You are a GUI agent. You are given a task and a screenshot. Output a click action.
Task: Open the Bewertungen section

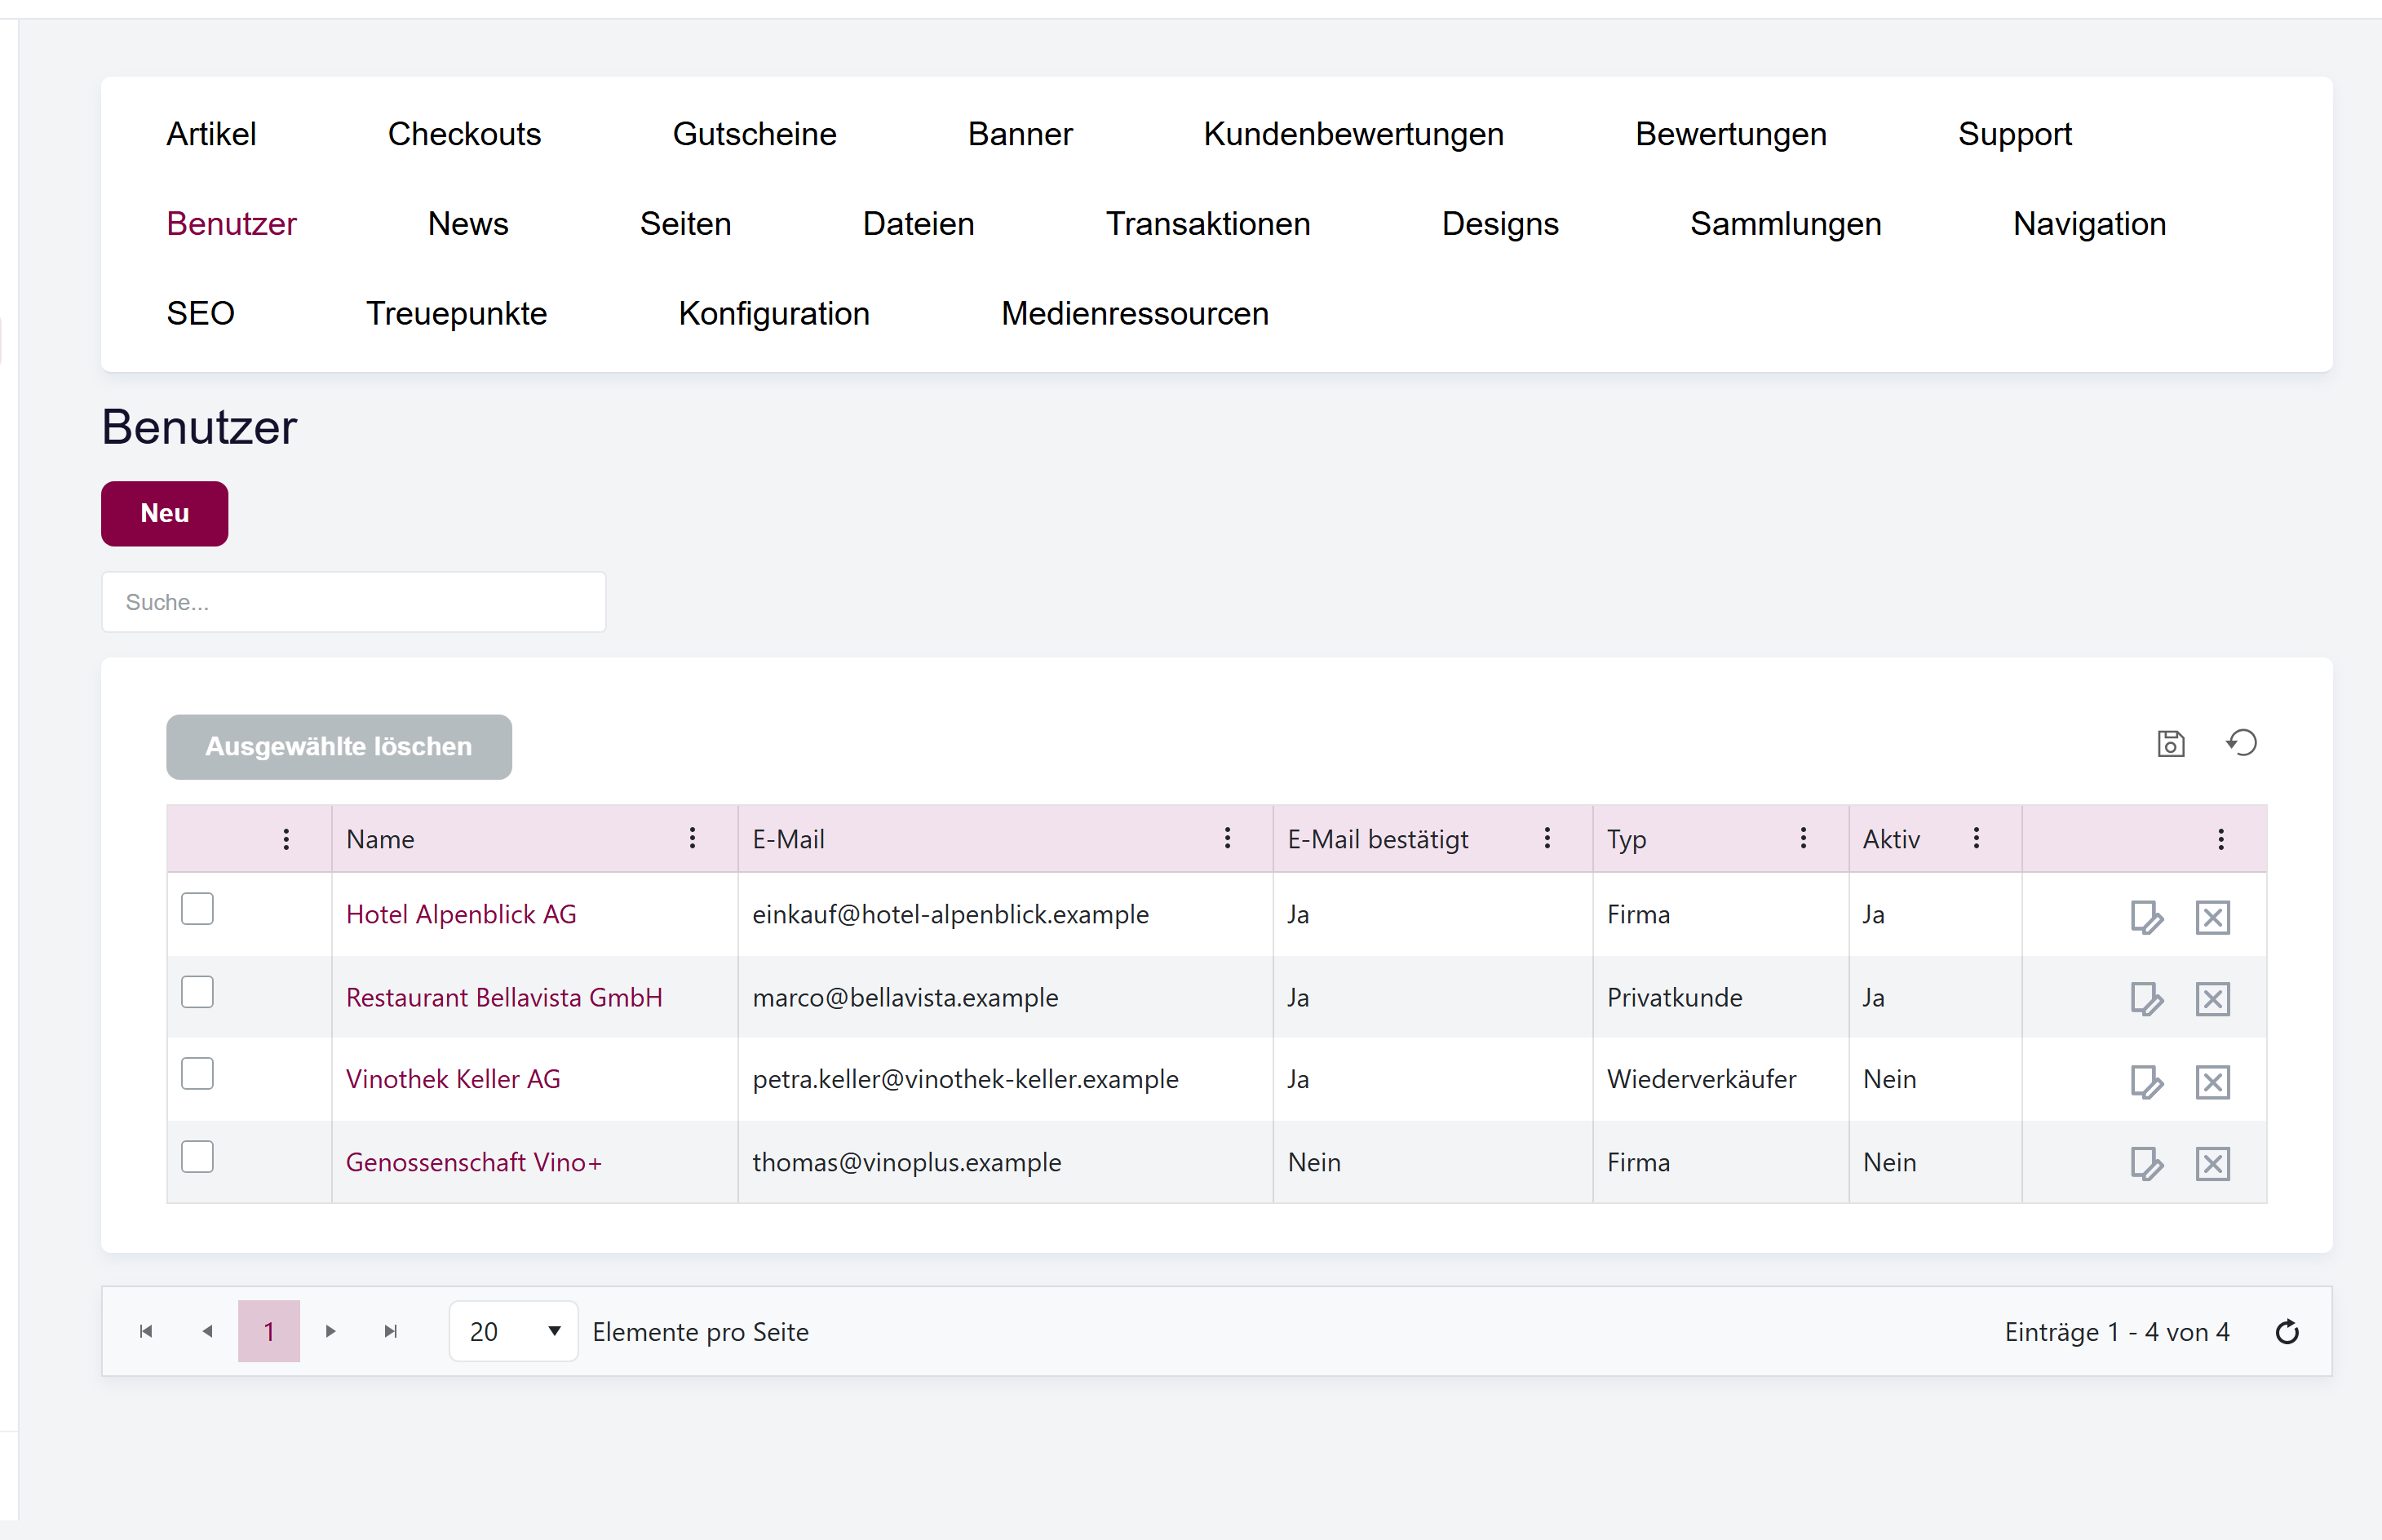point(1730,134)
